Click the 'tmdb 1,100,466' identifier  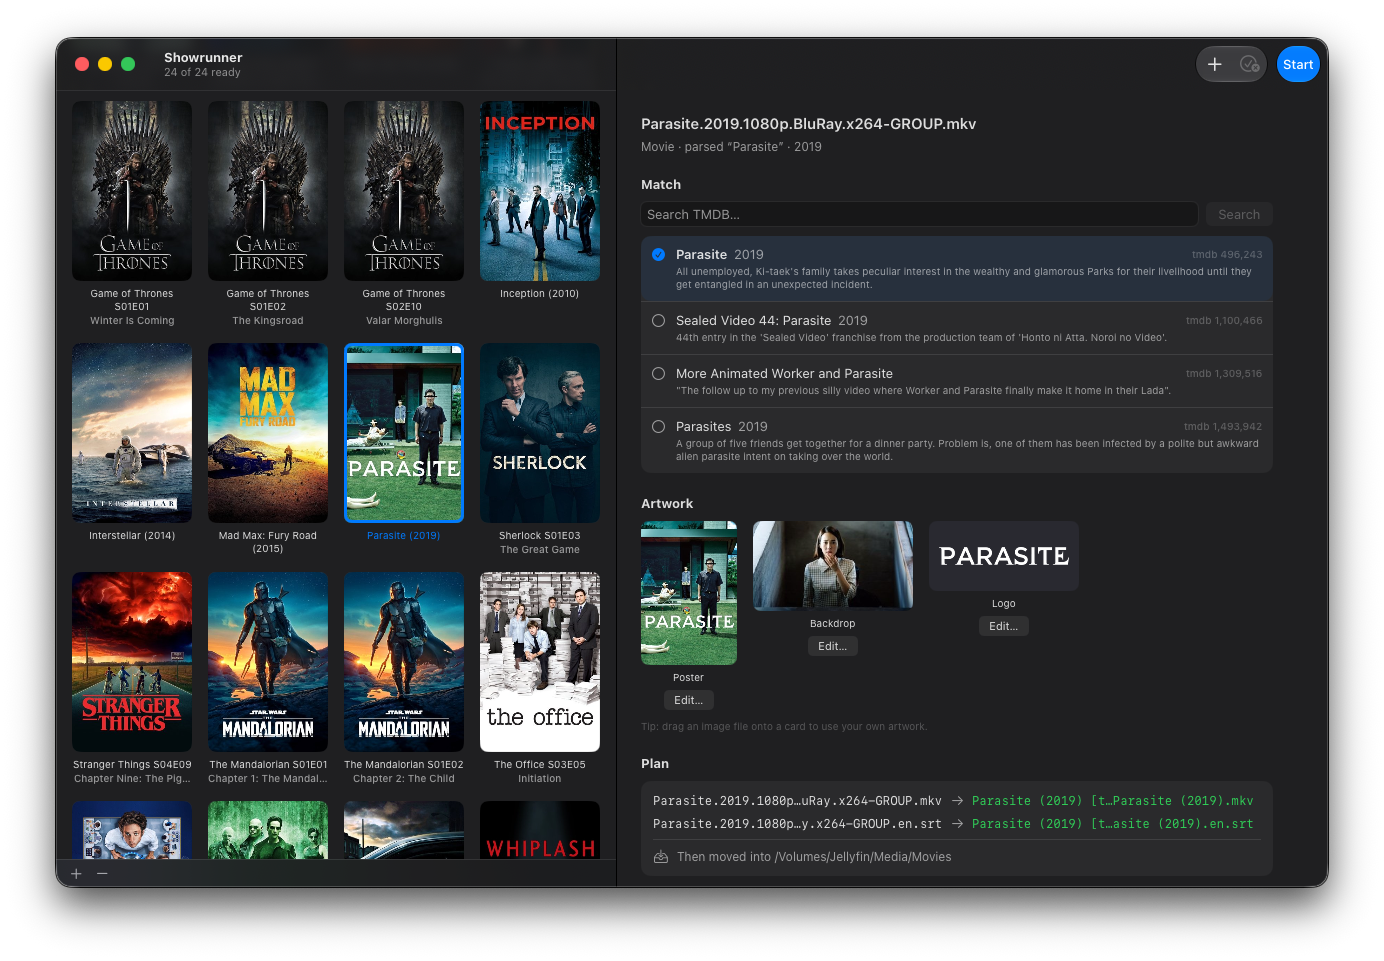[1224, 321]
